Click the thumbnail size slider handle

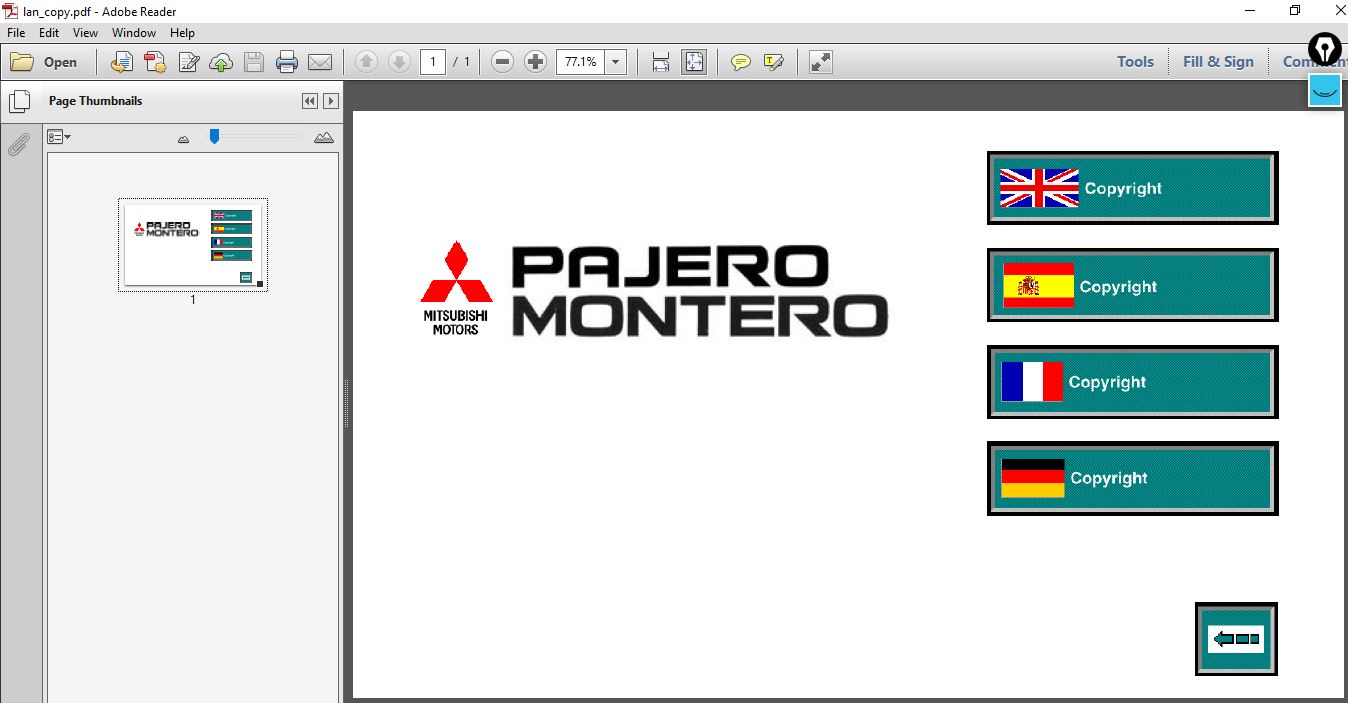214,136
